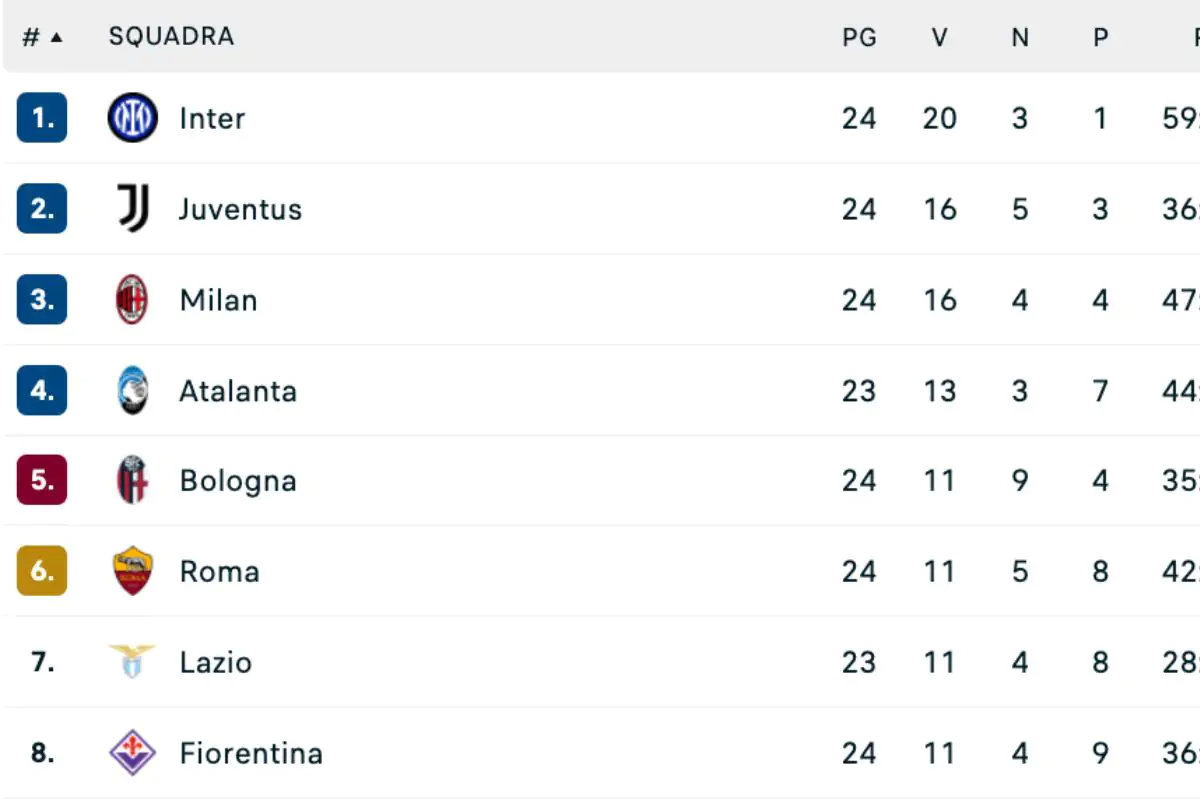Click the Inter club crest icon
1200x800 pixels.
tap(132, 118)
